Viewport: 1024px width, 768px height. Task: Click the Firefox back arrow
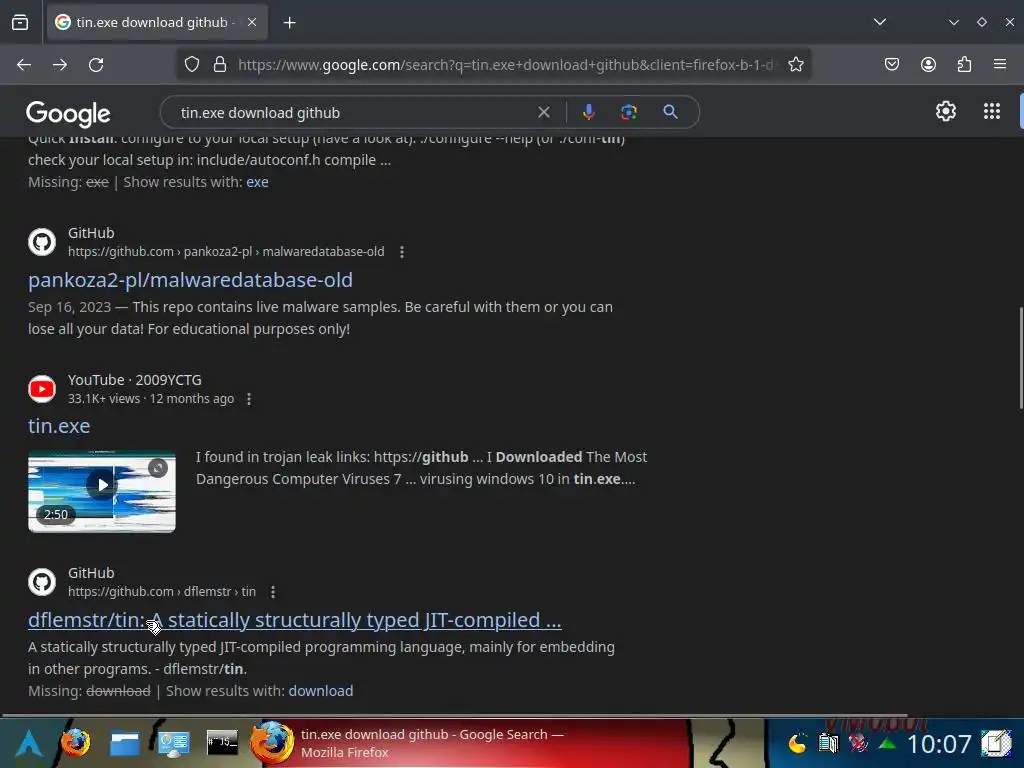point(24,65)
